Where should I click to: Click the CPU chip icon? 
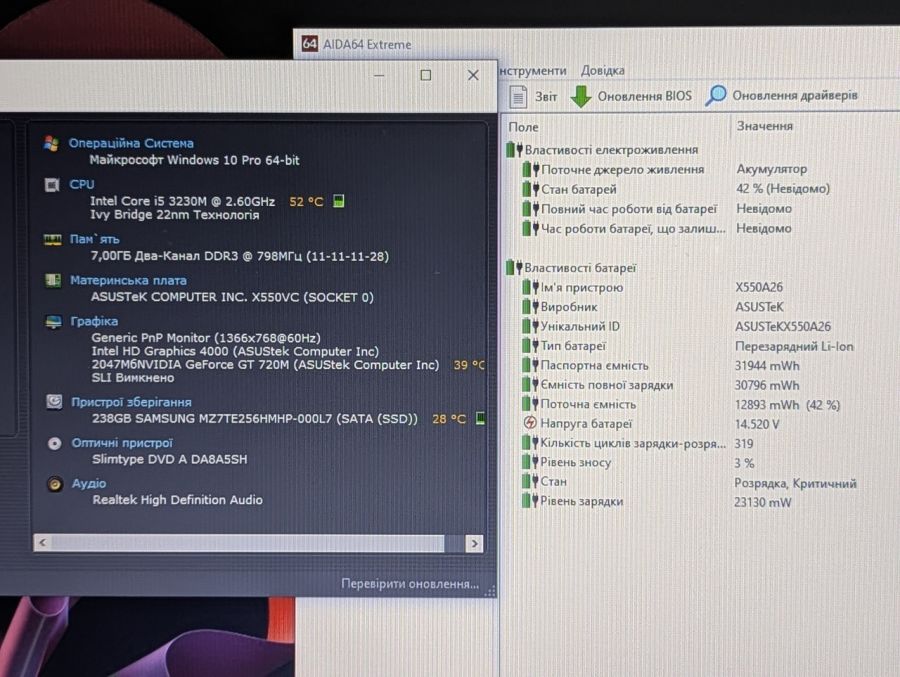click(52, 185)
